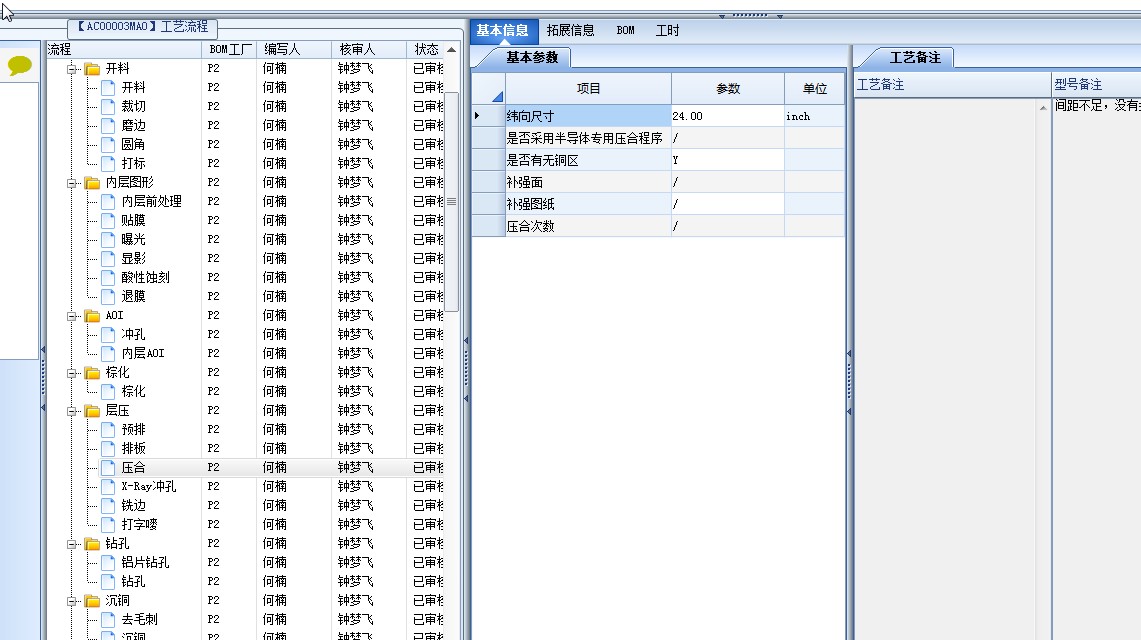Sort by the 项目 column header
1141x640 pixels.
[x=588, y=89]
